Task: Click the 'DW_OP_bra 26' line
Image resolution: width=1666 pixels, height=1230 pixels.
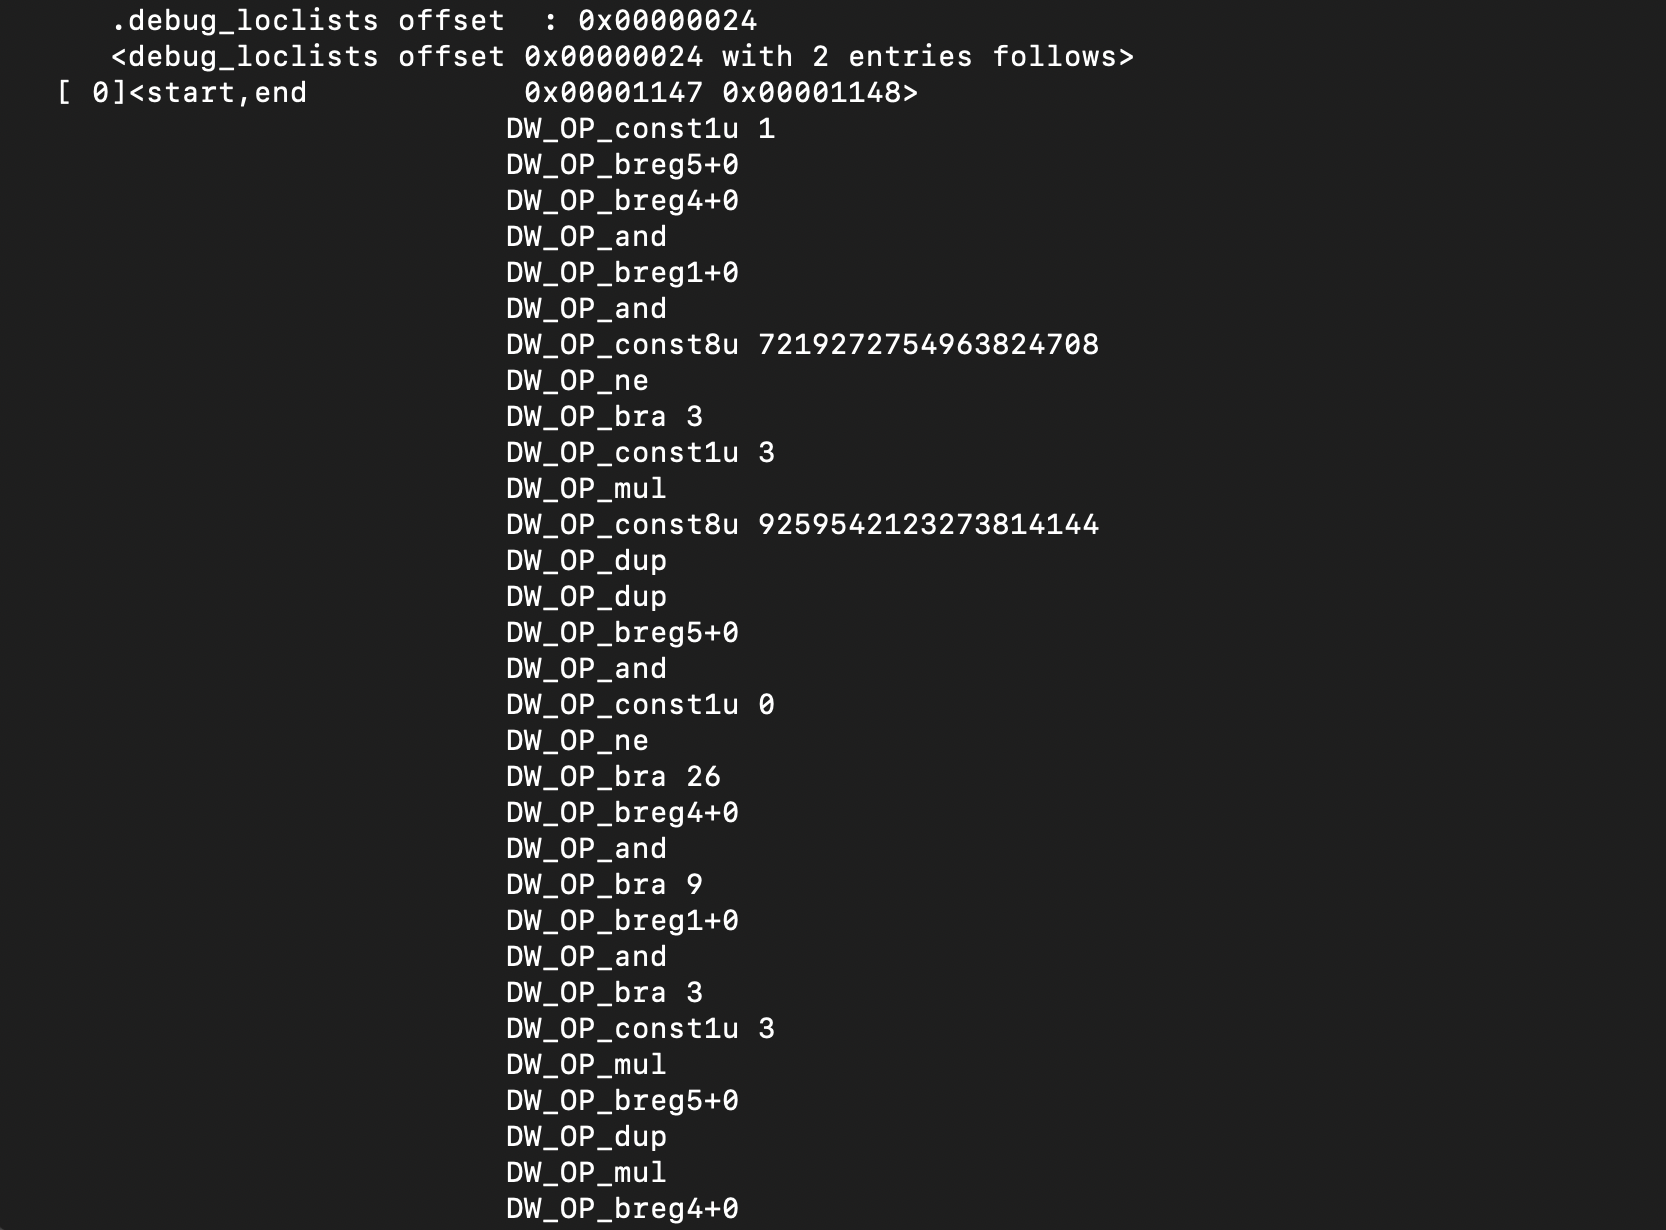Action: coord(613,777)
